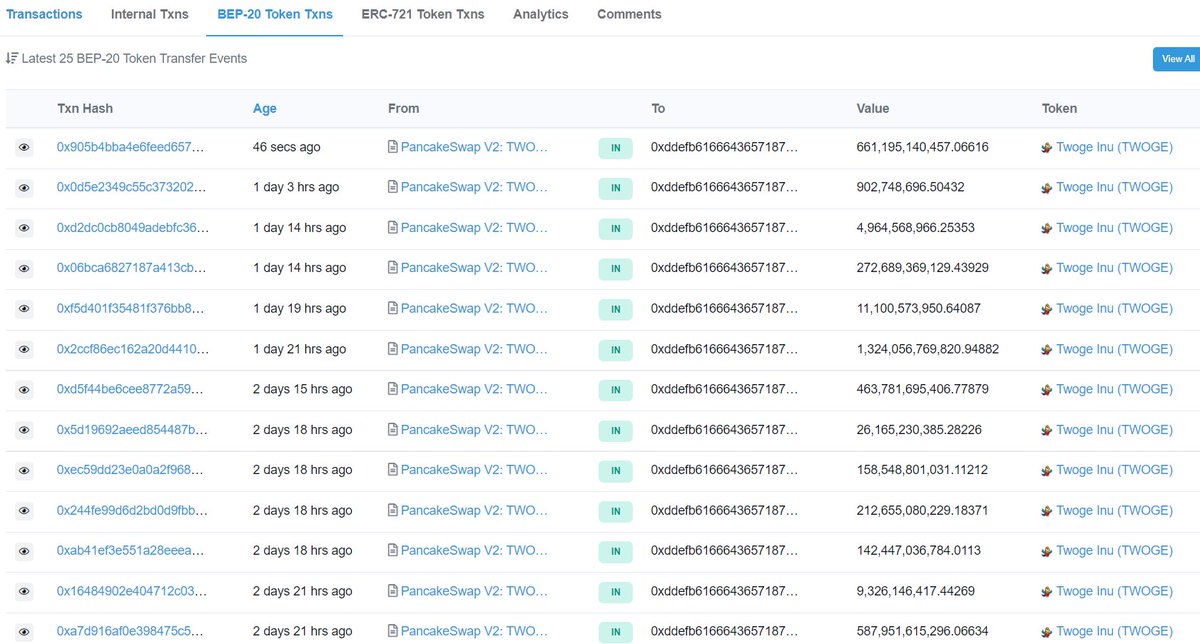The image size is (1200, 644).
Task: Click IN badge in the 1 day 3 hrs row
Action: click(616, 188)
